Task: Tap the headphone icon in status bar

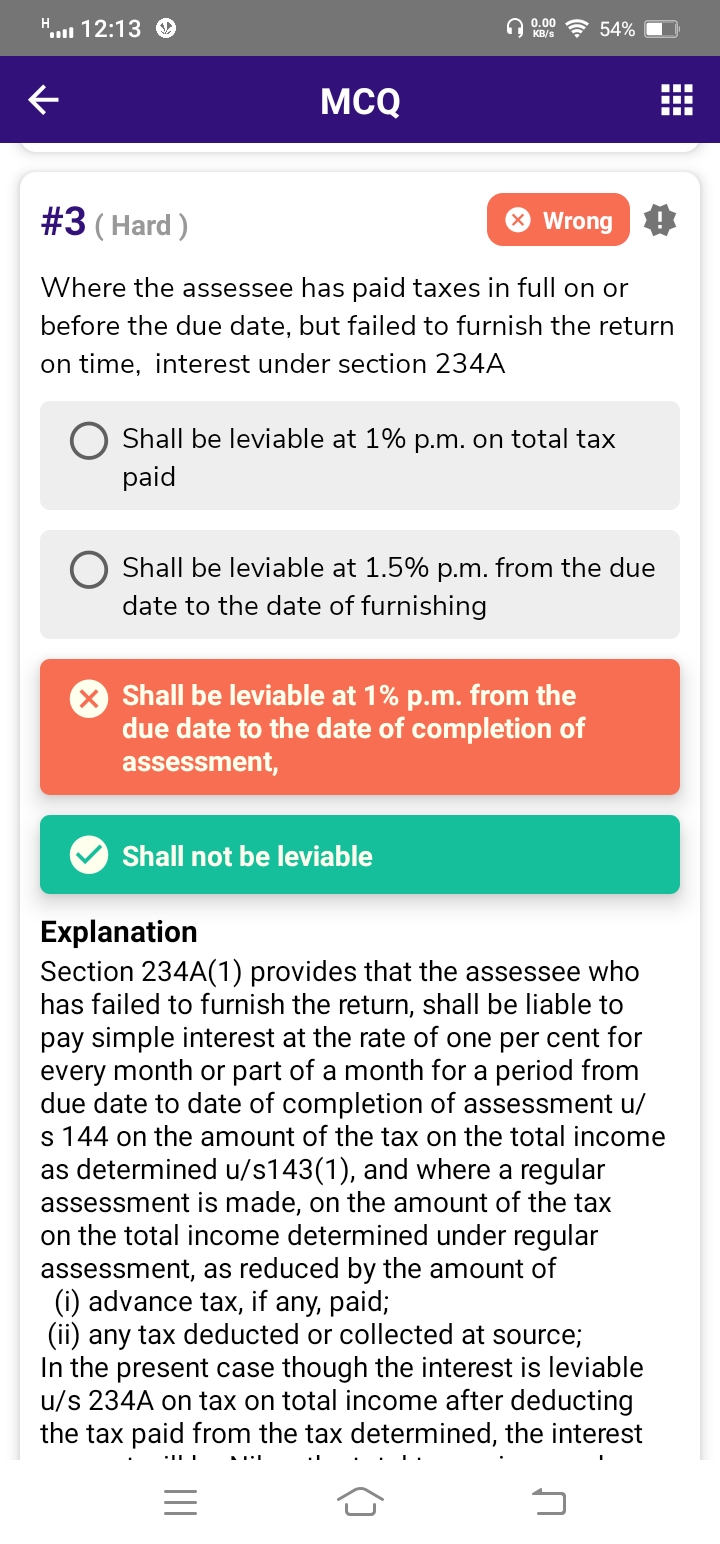Action: 513,29
